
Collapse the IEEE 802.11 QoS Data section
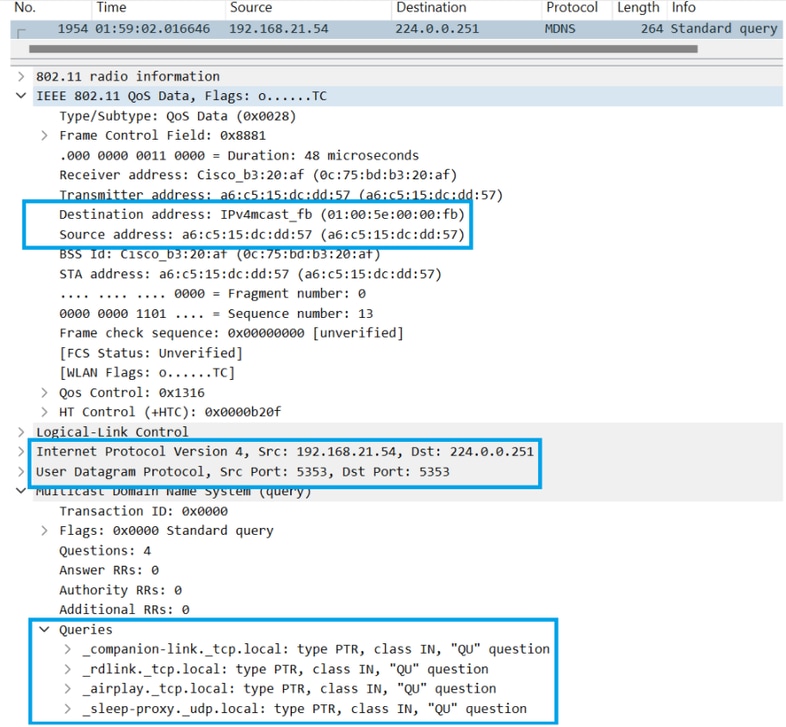(x=21, y=96)
